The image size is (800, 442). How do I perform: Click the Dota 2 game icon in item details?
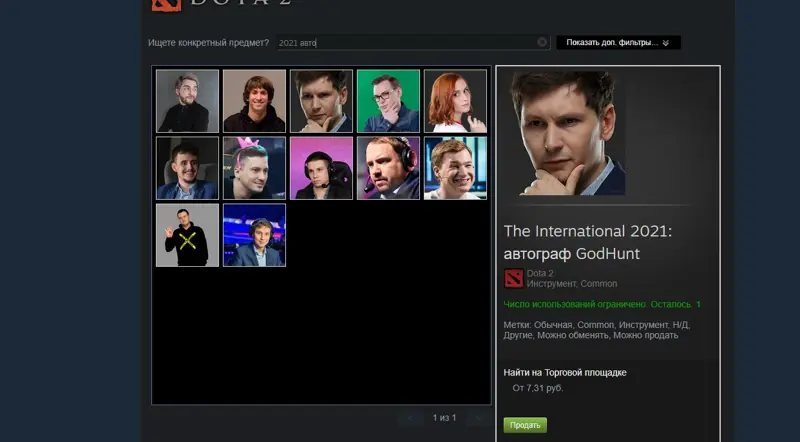pyautogui.click(x=514, y=279)
